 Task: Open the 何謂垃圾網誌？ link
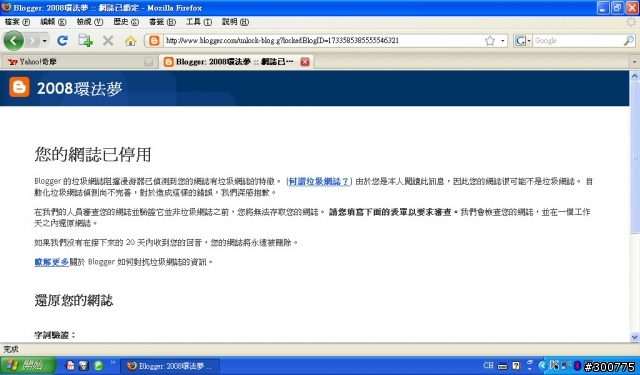coord(319,182)
